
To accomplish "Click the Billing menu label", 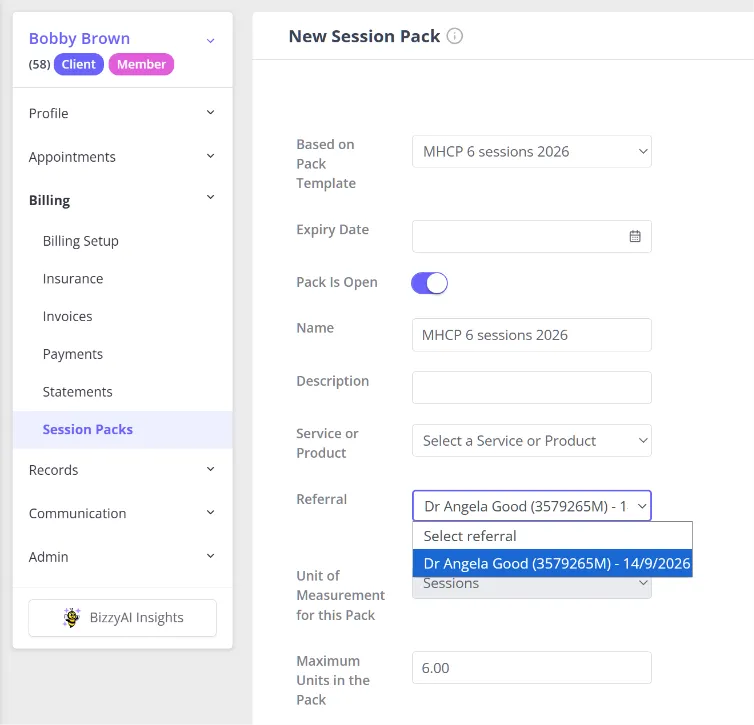I will point(50,200).
